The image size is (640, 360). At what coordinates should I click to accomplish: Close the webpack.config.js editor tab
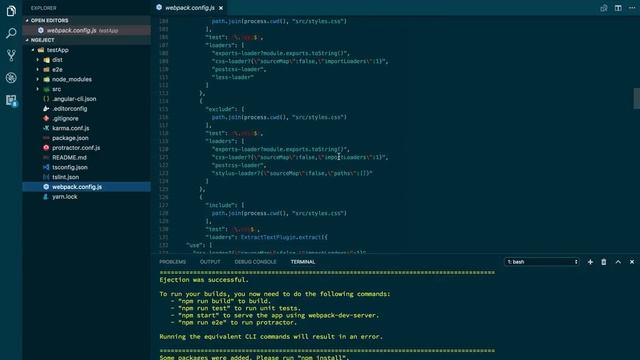pyautogui.click(x=221, y=8)
